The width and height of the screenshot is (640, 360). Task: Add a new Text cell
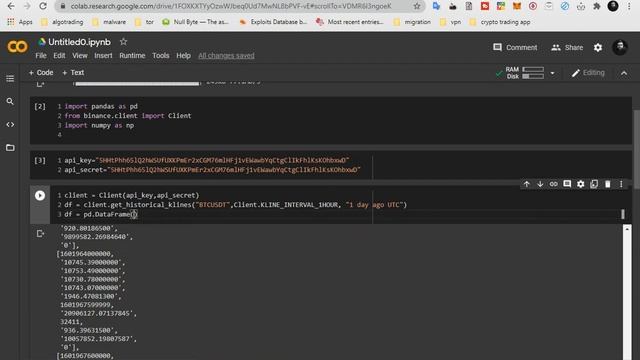pyautogui.click(x=73, y=73)
